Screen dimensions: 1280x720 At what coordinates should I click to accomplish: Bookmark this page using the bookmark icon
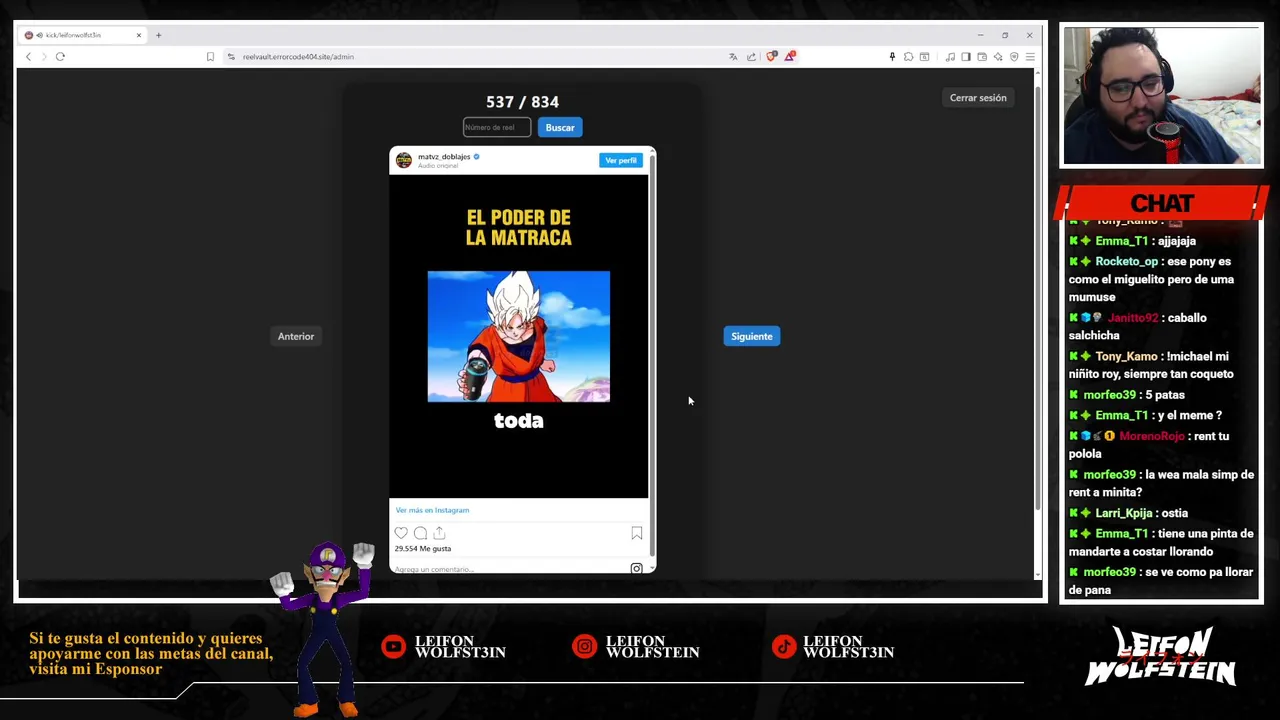point(210,57)
